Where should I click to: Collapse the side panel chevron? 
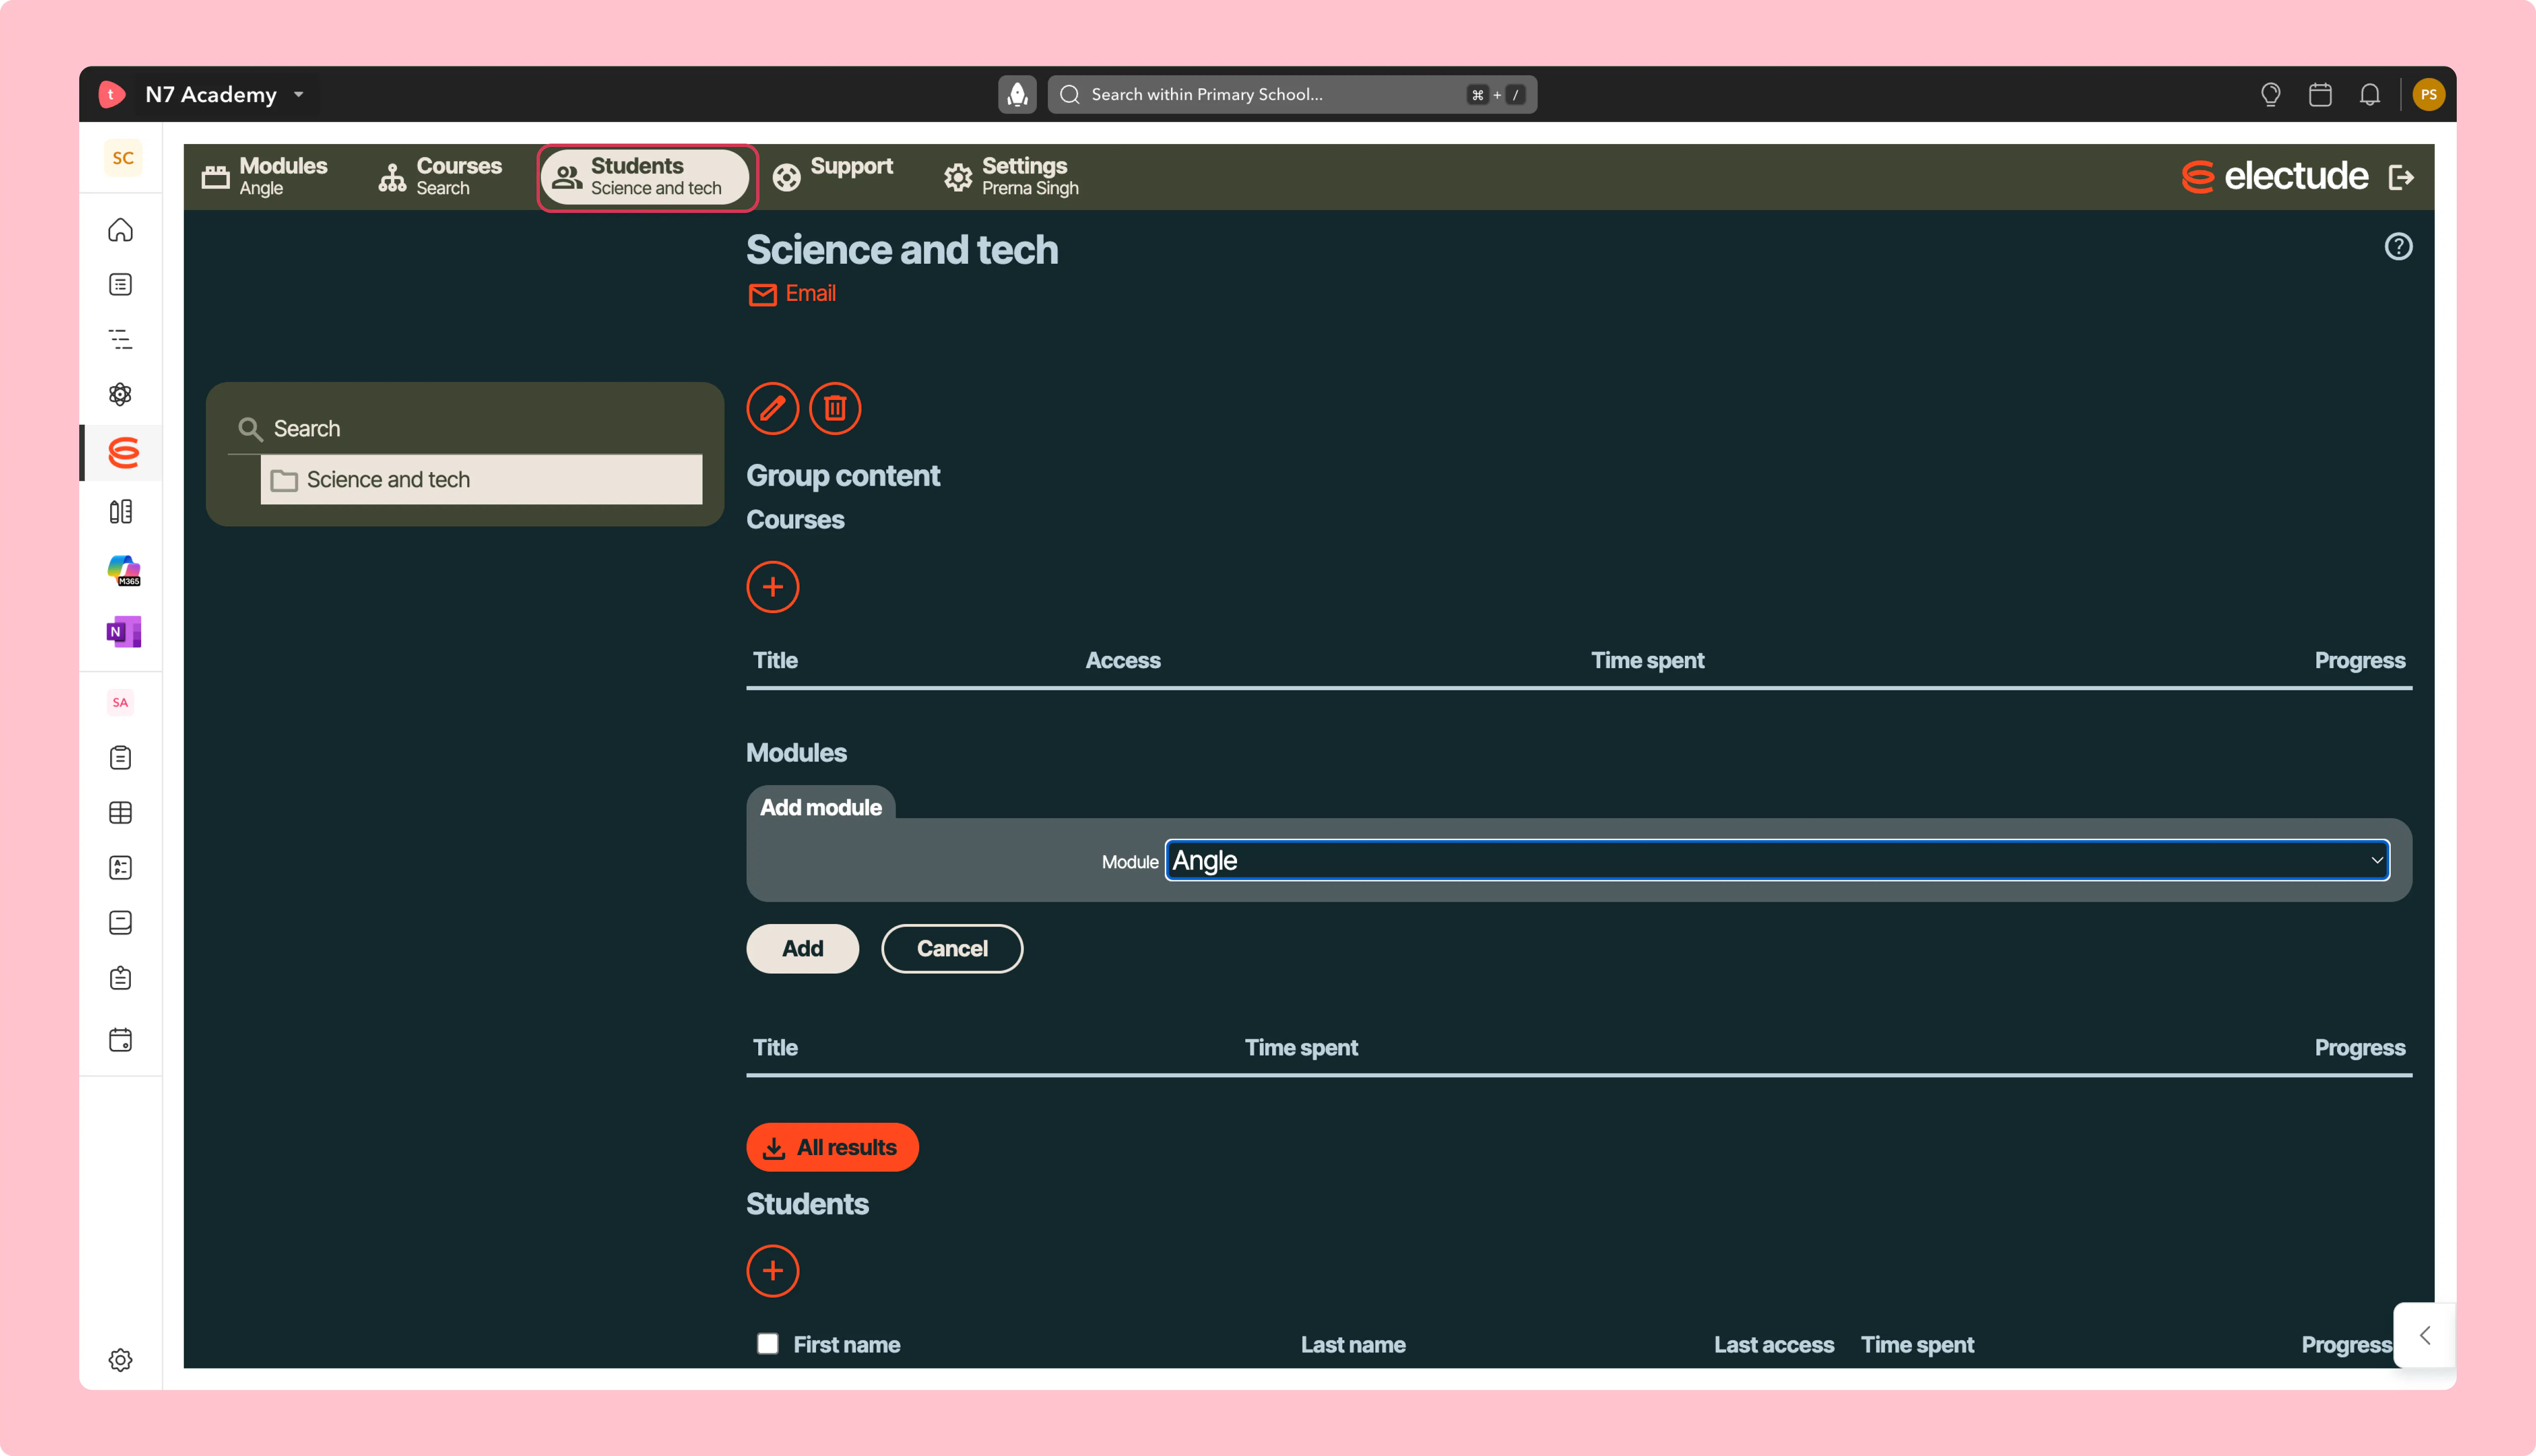click(2424, 1335)
